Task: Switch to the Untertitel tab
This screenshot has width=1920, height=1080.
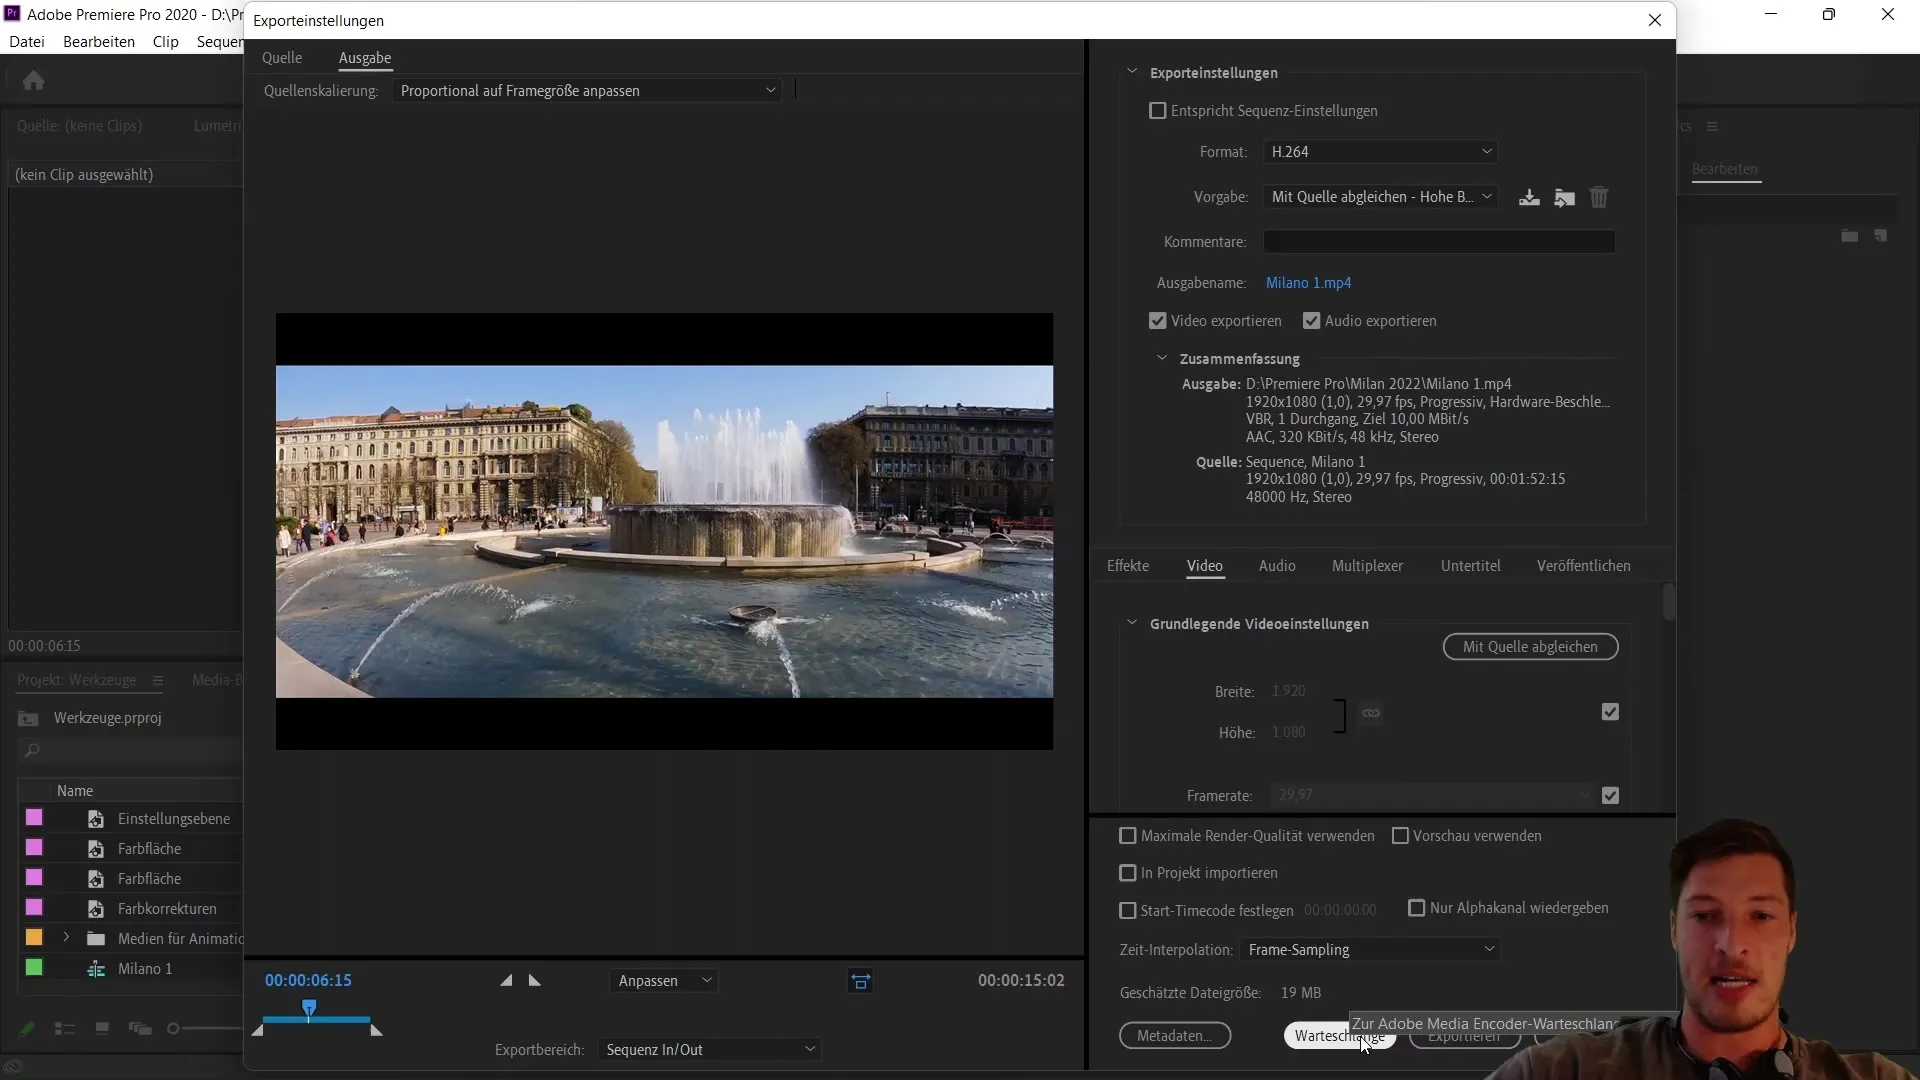Action: click(1470, 566)
